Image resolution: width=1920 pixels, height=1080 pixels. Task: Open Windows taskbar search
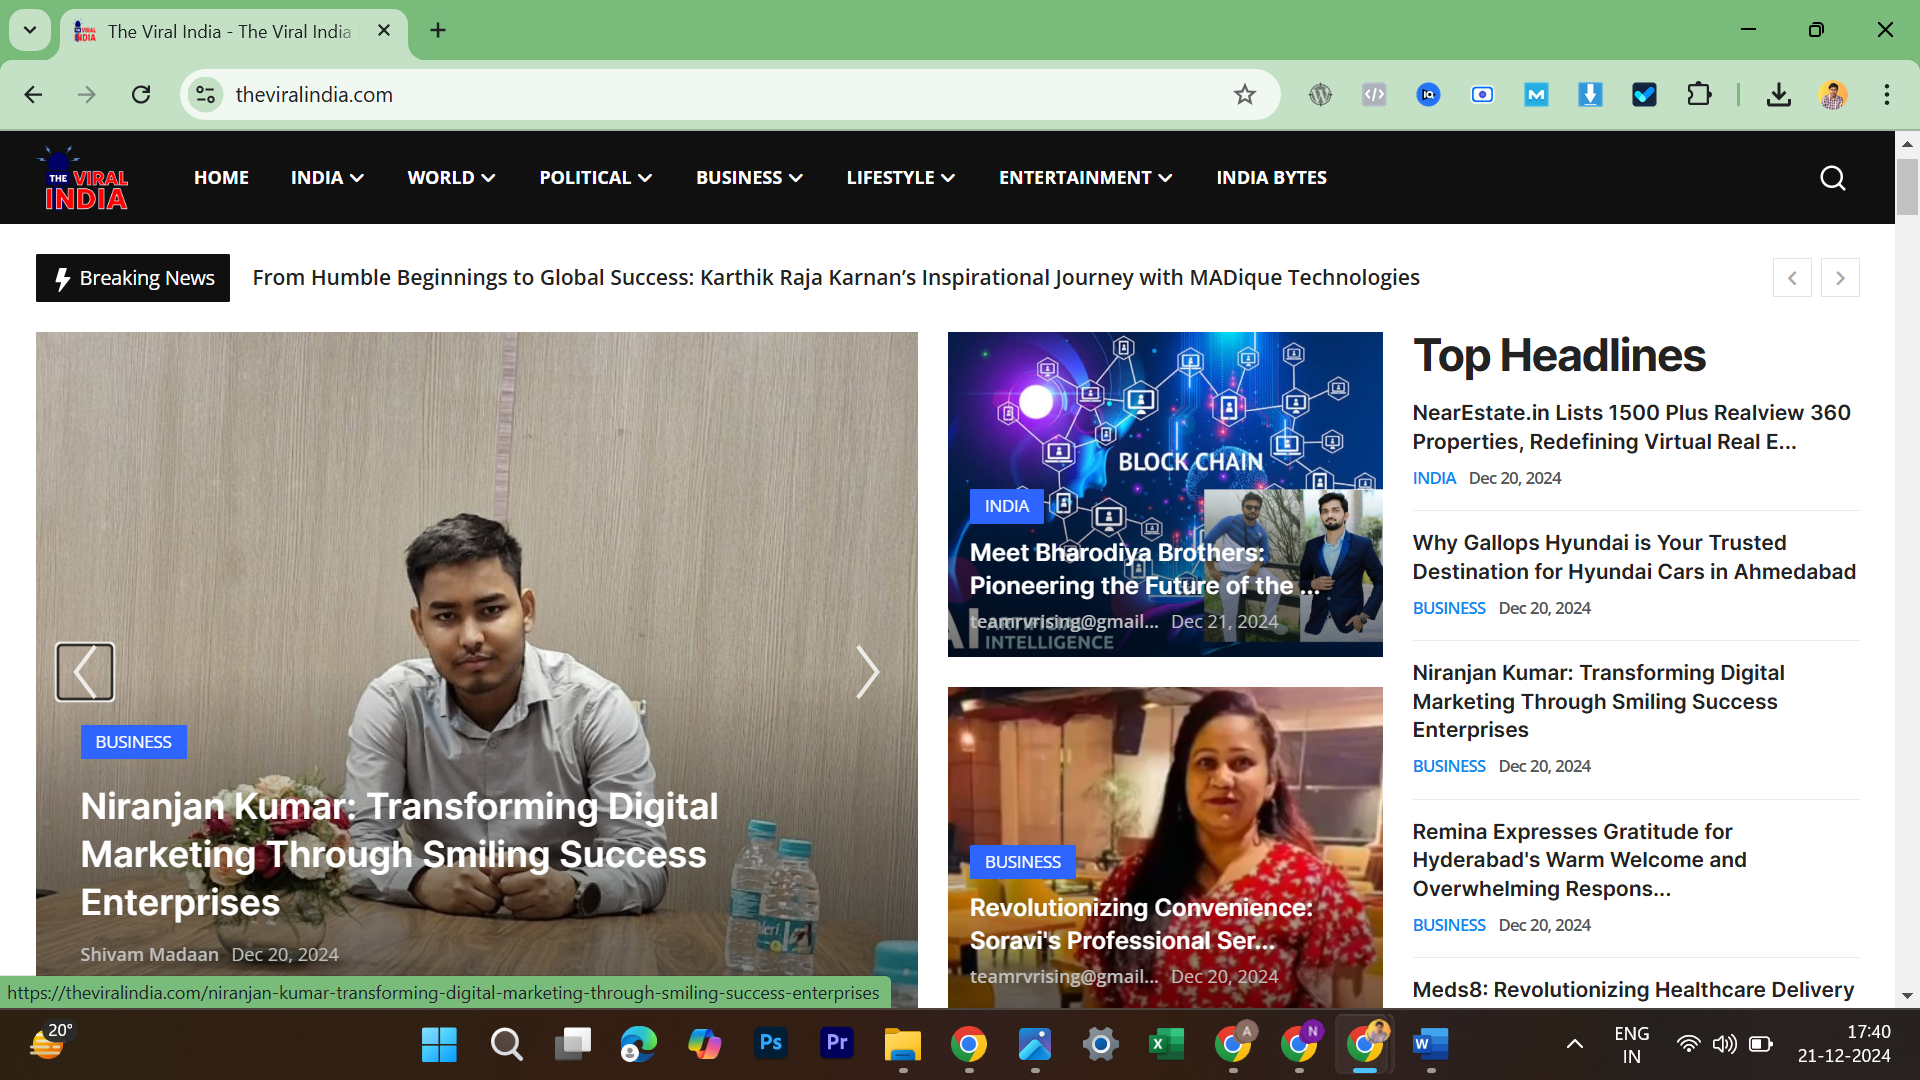(x=506, y=1045)
